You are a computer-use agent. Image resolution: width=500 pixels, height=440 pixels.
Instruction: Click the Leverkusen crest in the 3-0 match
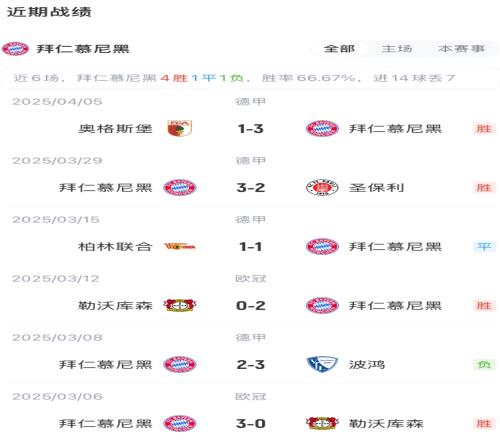(x=322, y=423)
